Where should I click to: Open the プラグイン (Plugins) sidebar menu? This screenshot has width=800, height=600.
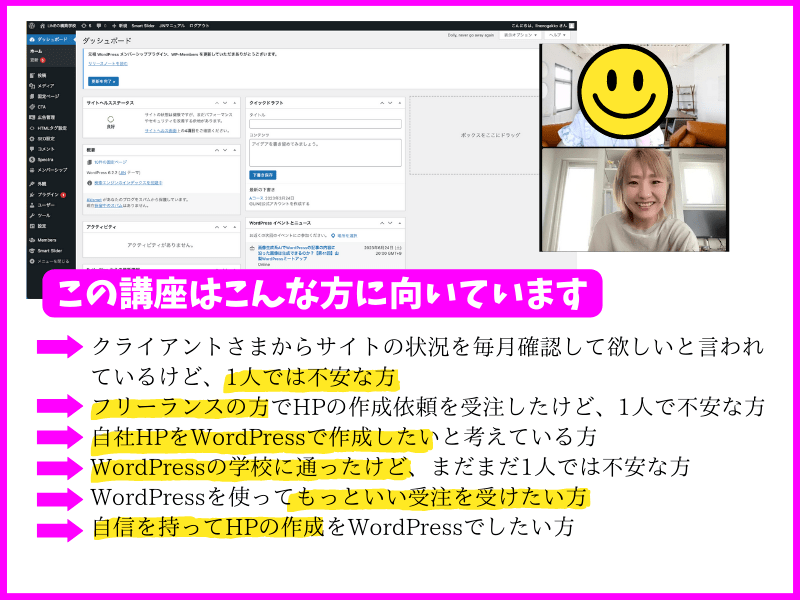pos(48,194)
